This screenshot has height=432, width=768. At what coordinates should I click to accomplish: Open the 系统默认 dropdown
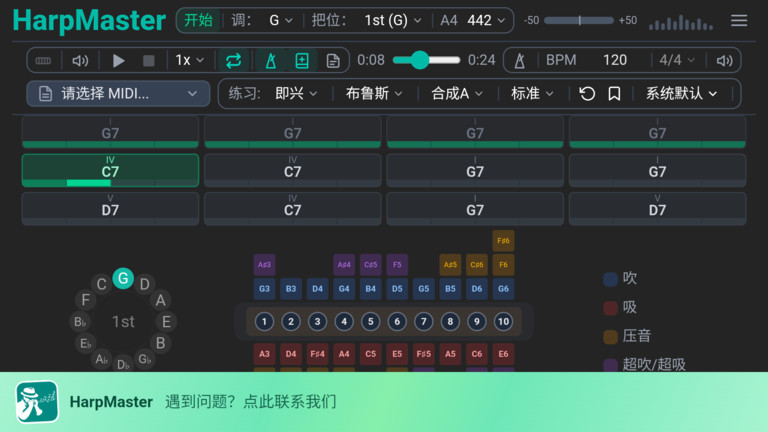681,94
